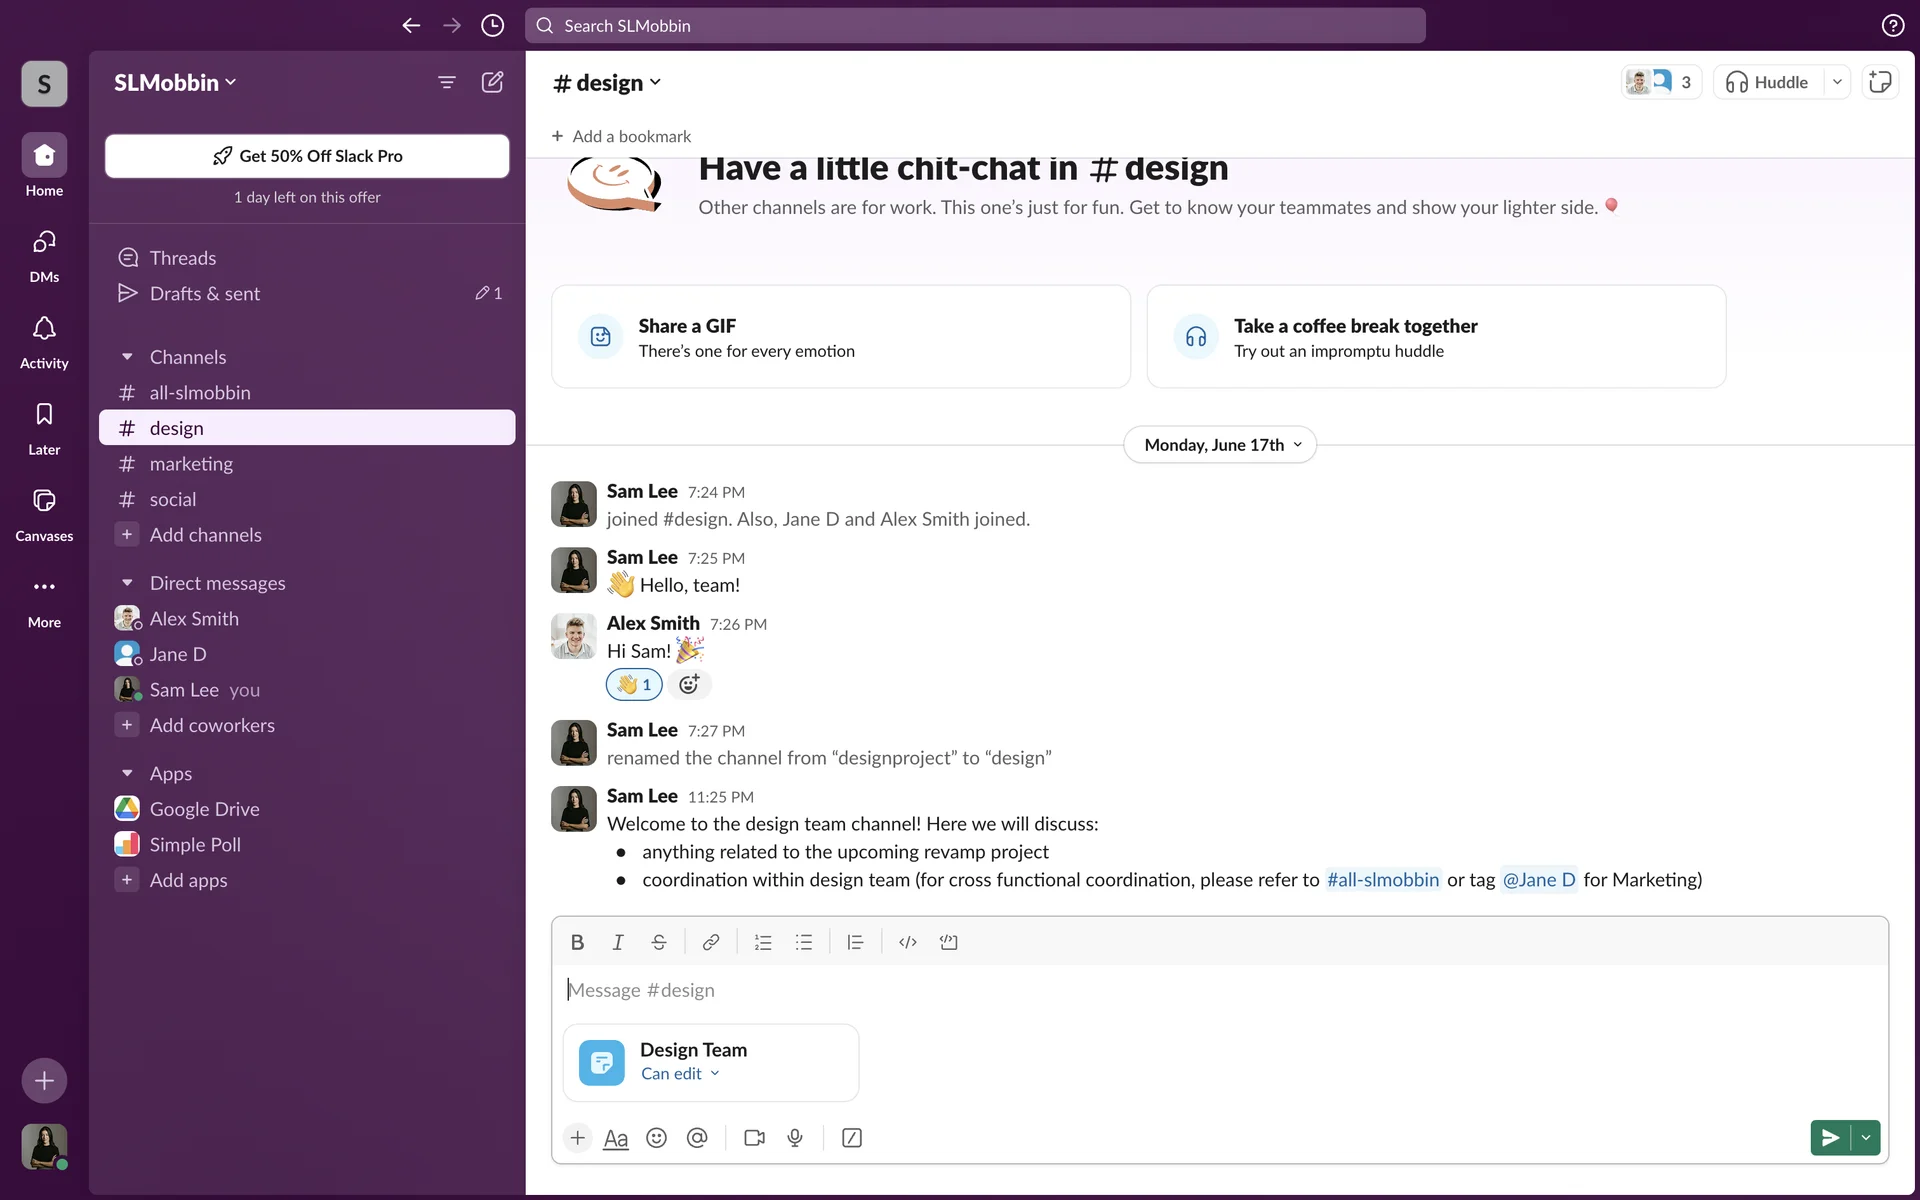Click the record audio microphone icon
The image size is (1920, 1200).
coord(795,1138)
